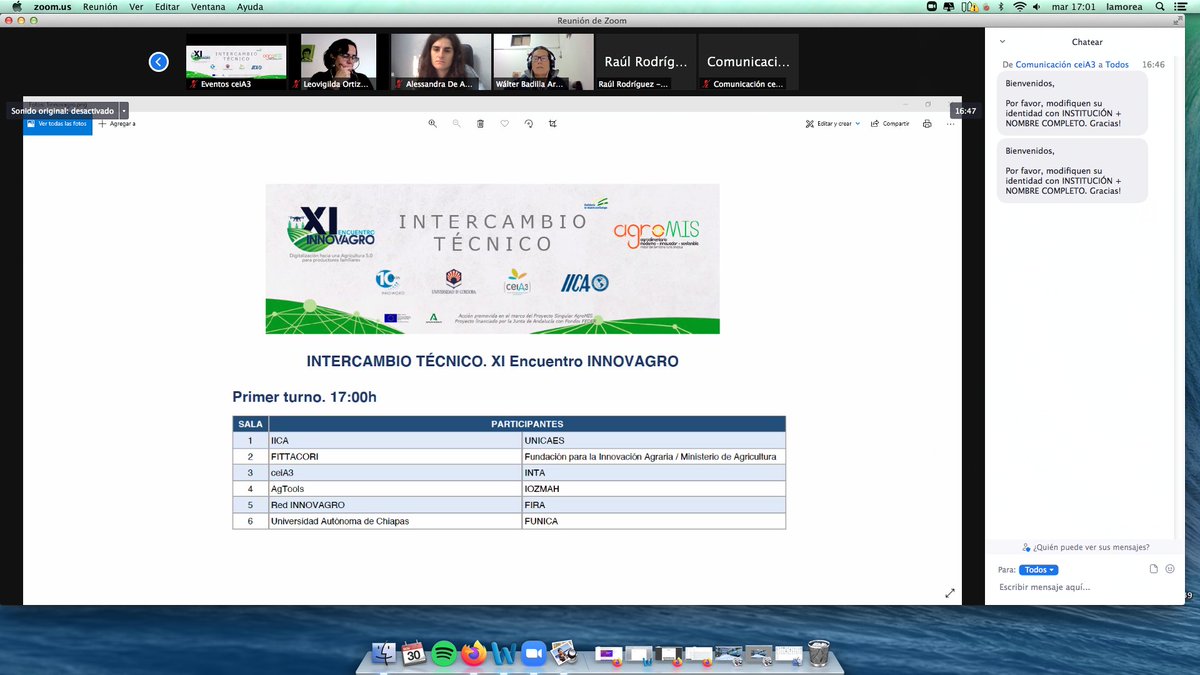The width and height of the screenshot is (1200, 675).
Task: Launch the Zoom app in dock
Action: pos(535,654)
